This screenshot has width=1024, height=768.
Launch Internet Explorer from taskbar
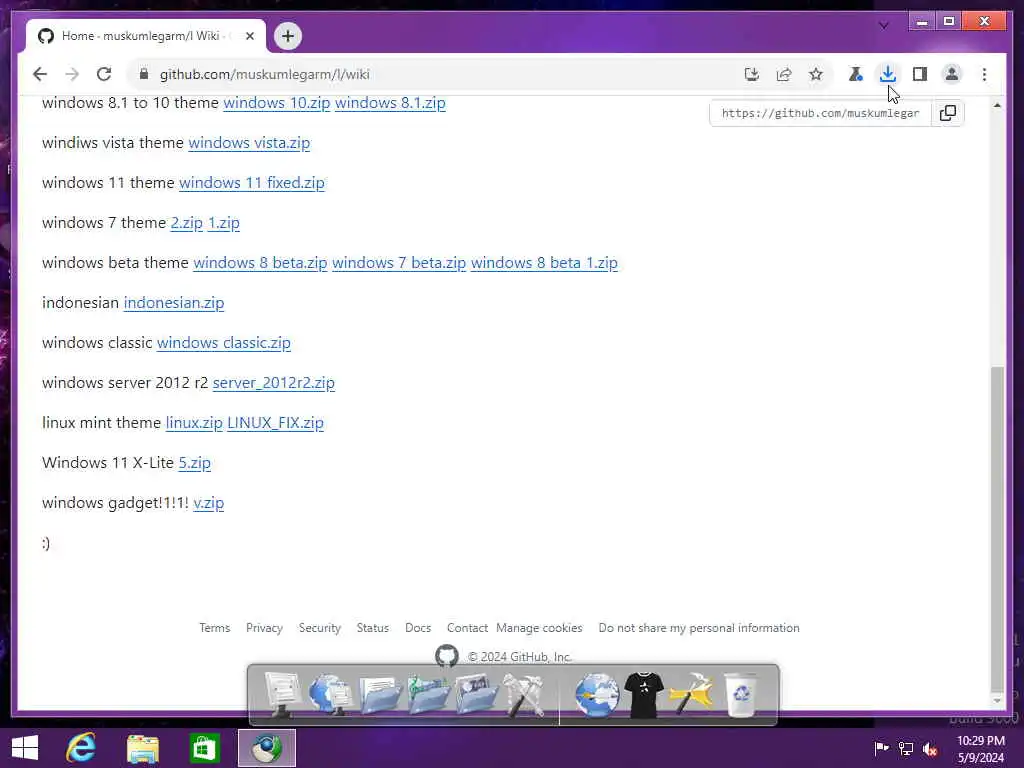pyautogui.click(x=81, y=748)
